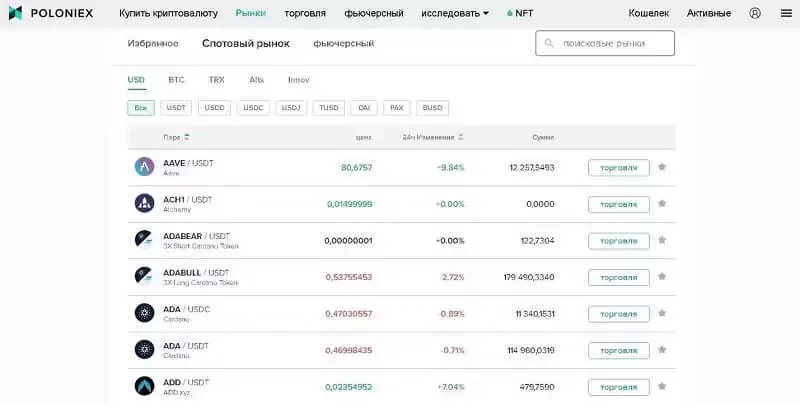Filter by the USDC chip

[x=253, y=108]
